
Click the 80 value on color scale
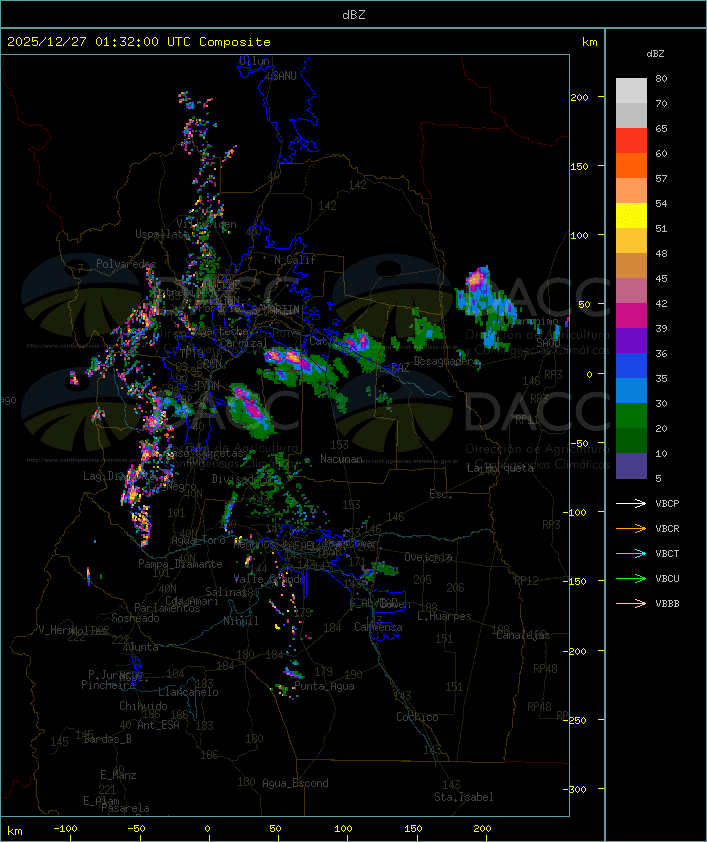pos(661,78)
